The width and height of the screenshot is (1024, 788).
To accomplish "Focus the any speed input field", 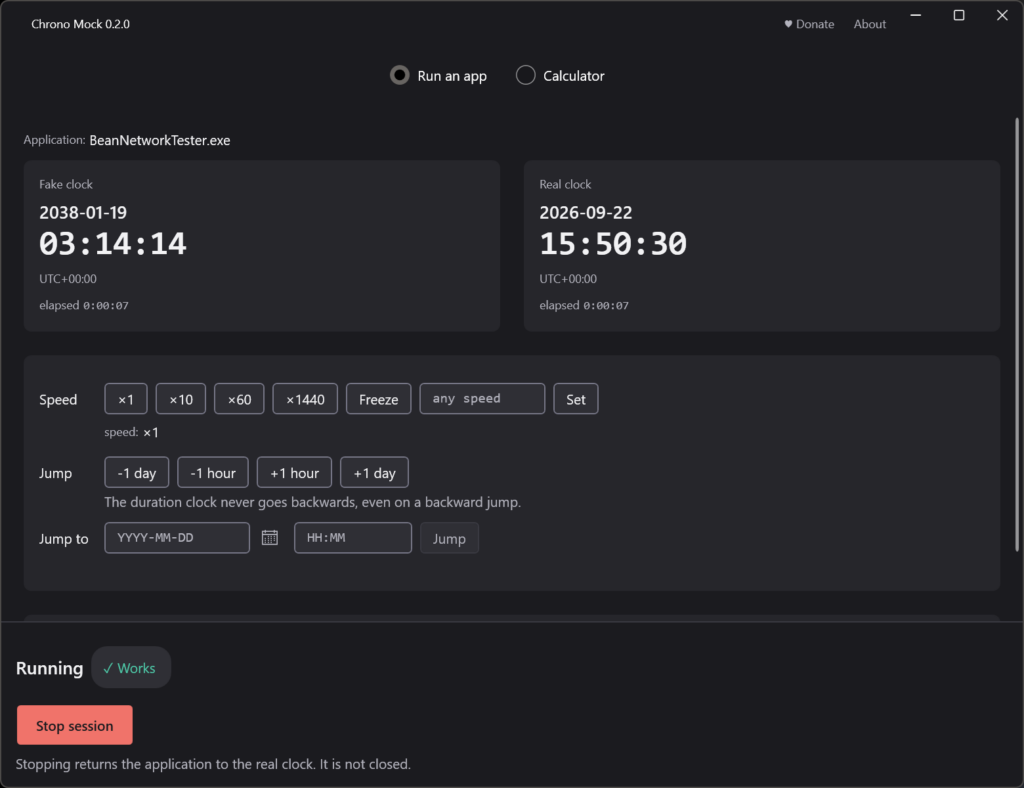I will tap(482, 399).
